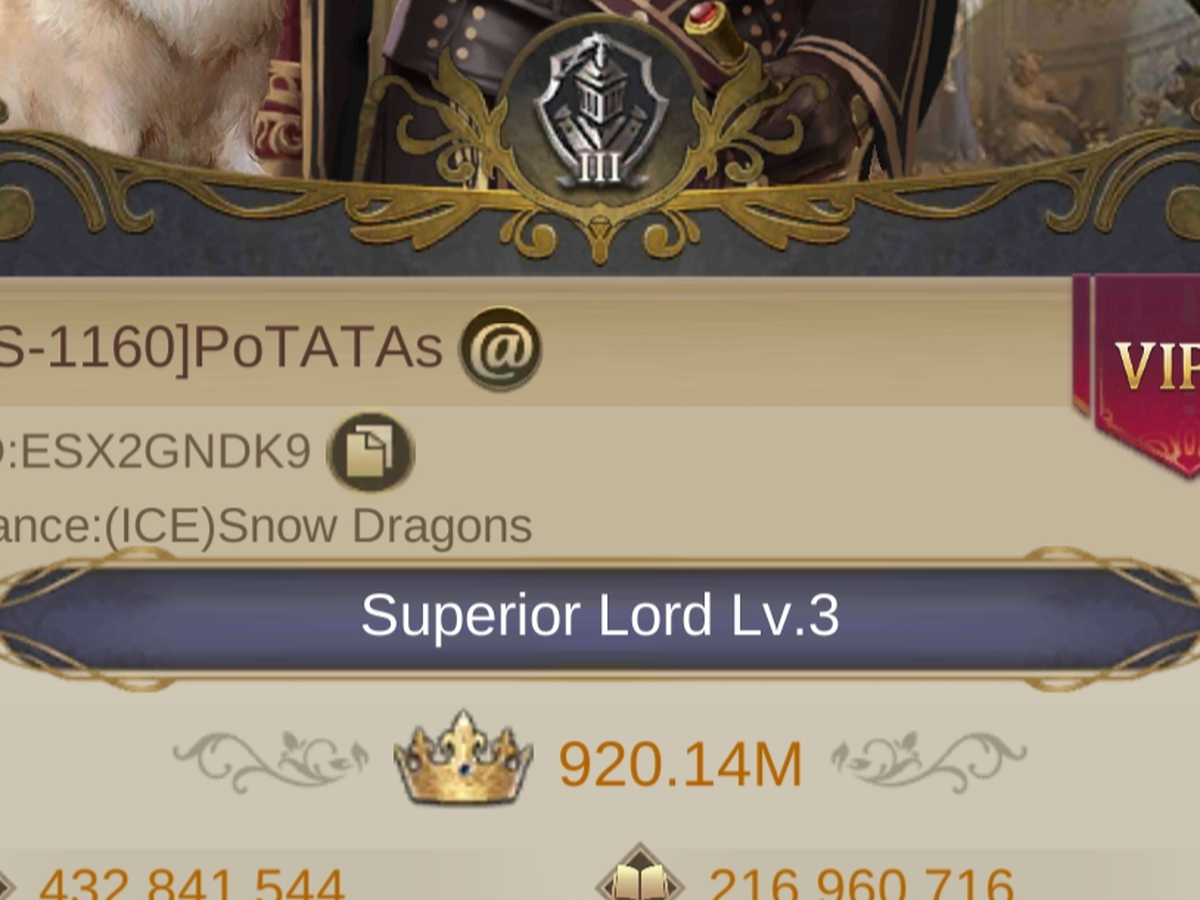Copy the player ID using the copy icon
This screenshot has width=1200, height=900.
[x=371, y=453]
